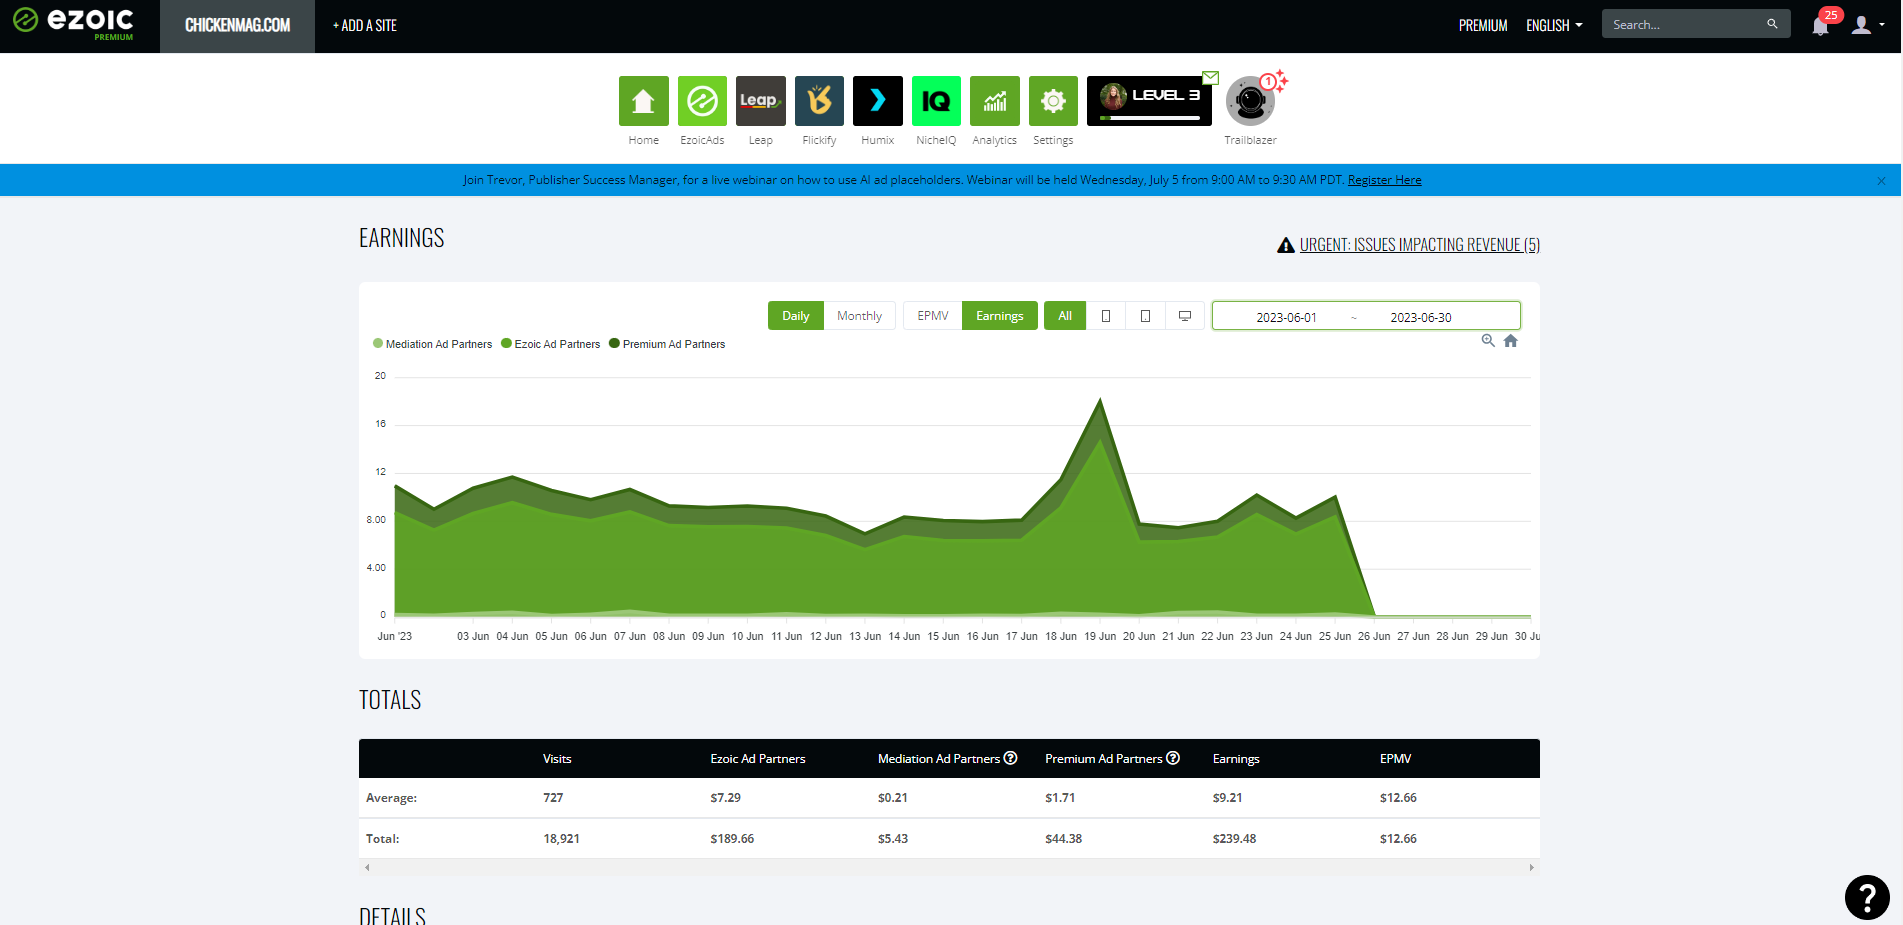Switch chart to Daily view
This screenshot has height=925, width=1903.
click(x=796, y=316)
